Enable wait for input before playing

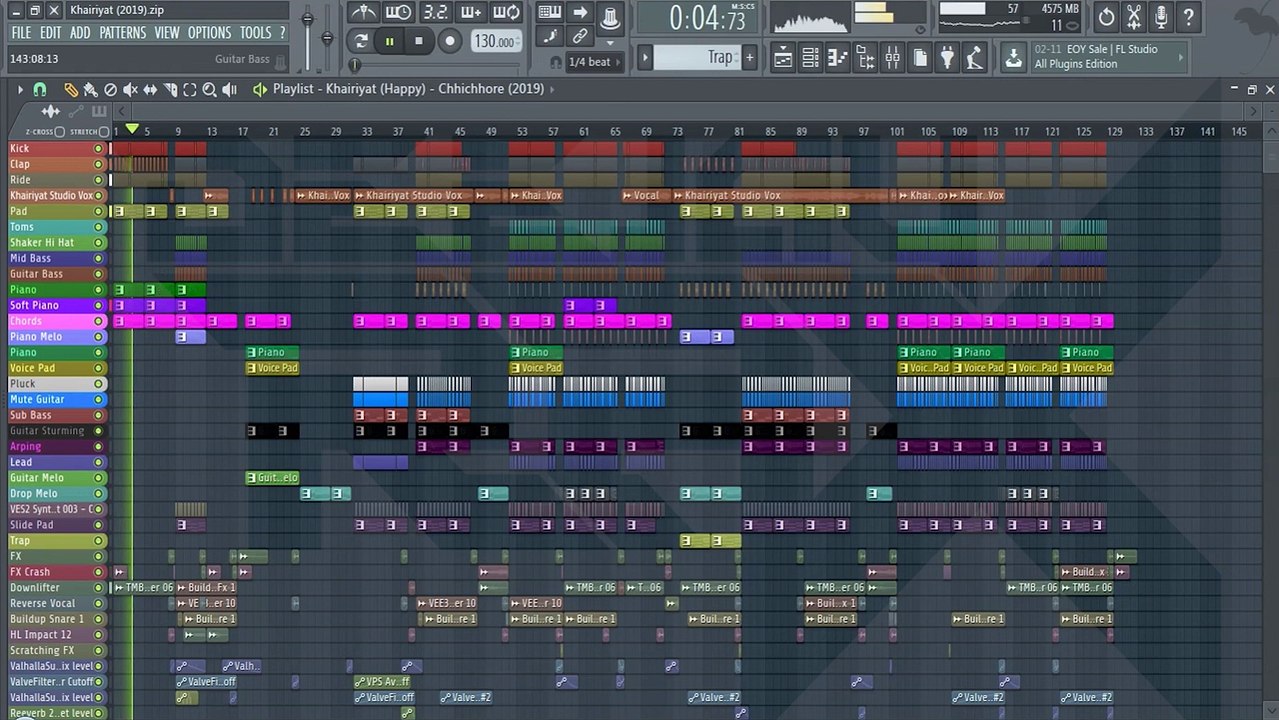tap(397, 13)
